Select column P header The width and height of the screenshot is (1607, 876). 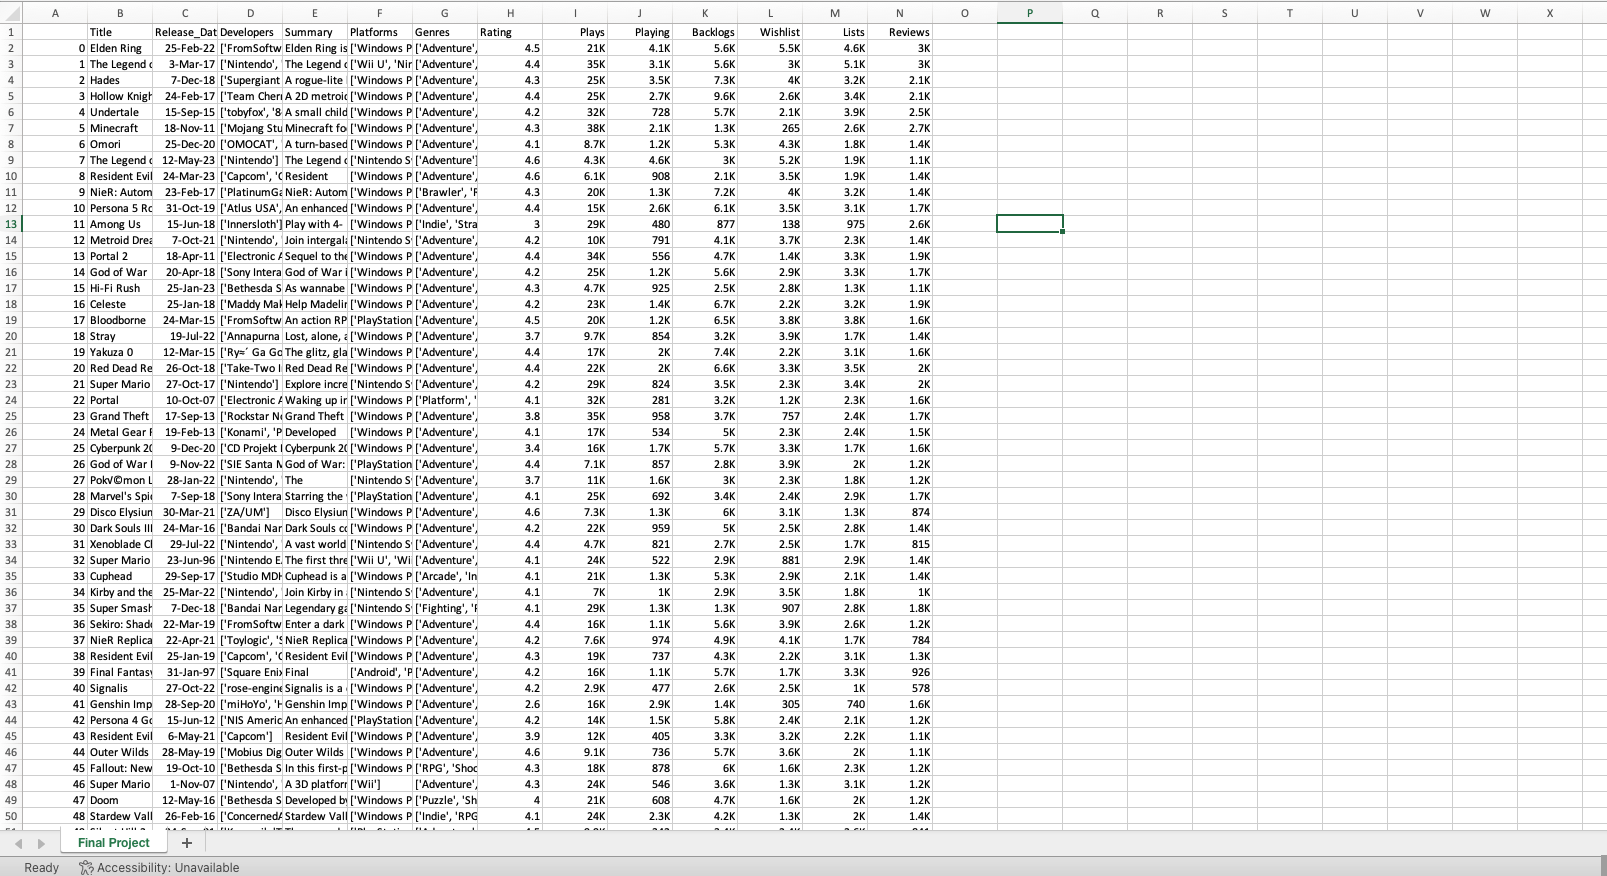point(1029,13)
